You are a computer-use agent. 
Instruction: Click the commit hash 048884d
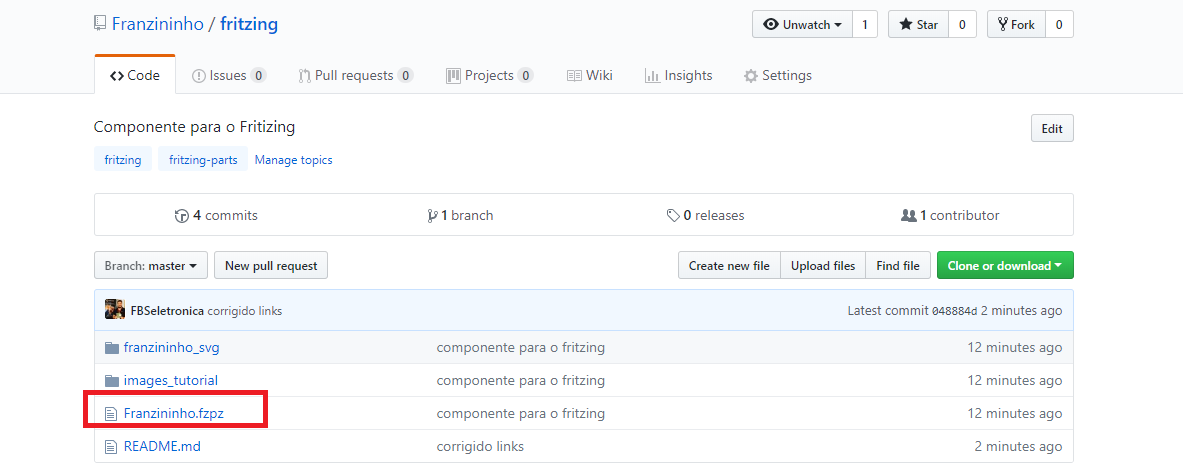pyautogui.click(x=954, y=311)
